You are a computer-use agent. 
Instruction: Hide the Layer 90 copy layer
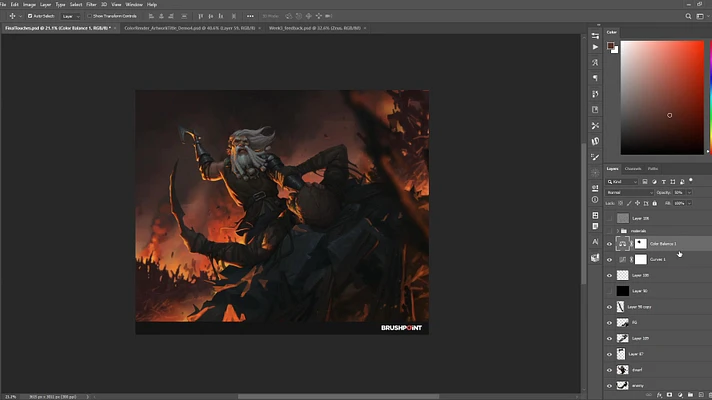pos(609,307)
